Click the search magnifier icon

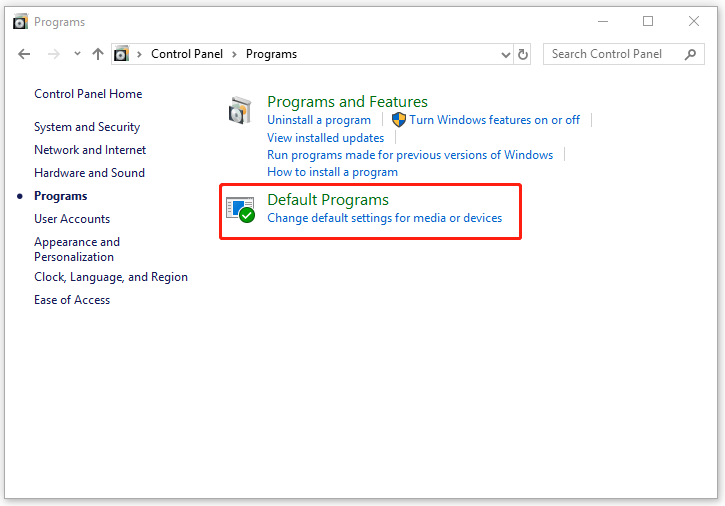click(690, 54)
